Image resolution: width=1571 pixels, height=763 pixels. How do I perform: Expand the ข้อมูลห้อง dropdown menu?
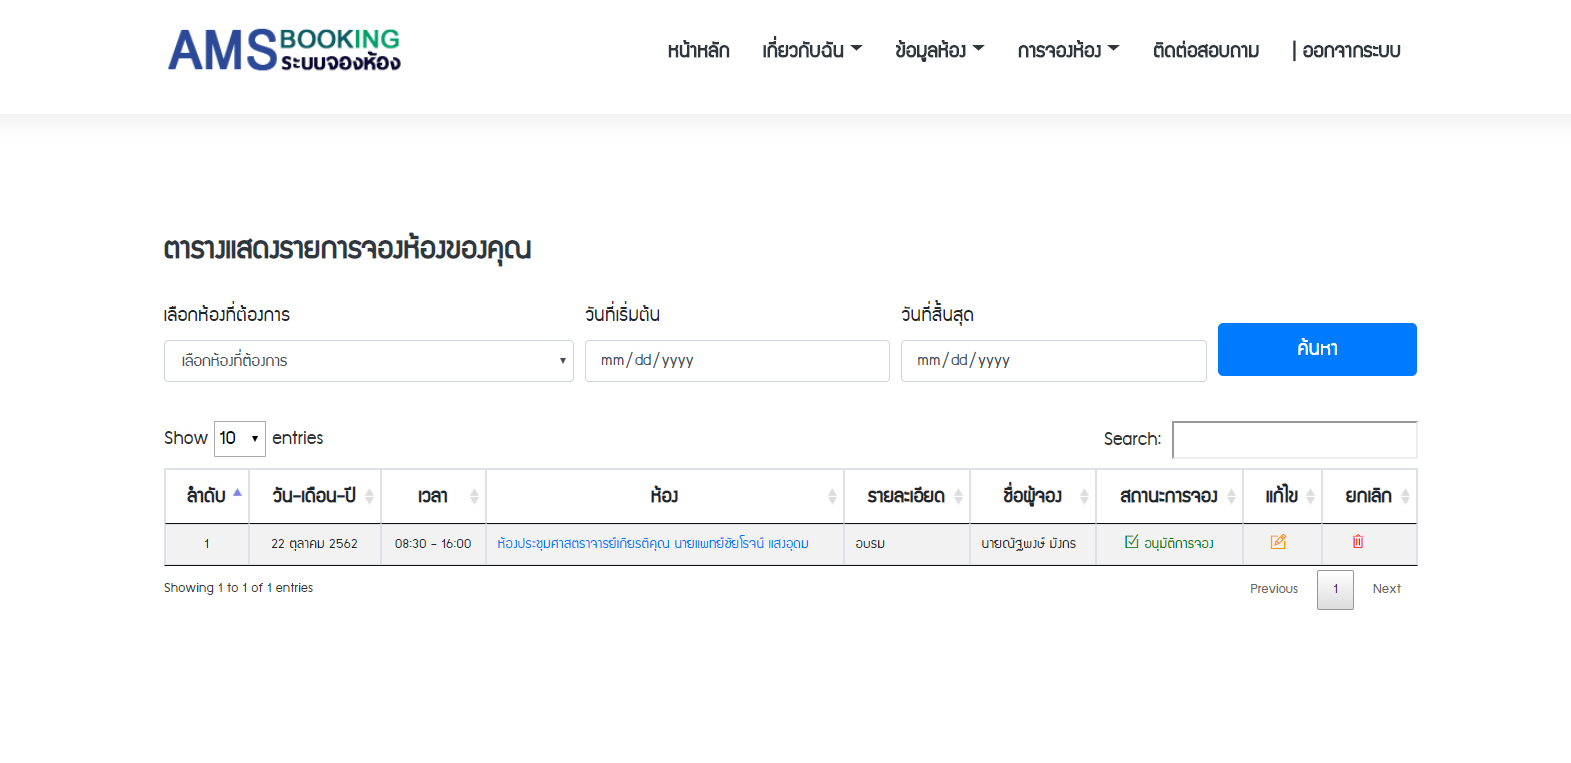tap(940, 50)
